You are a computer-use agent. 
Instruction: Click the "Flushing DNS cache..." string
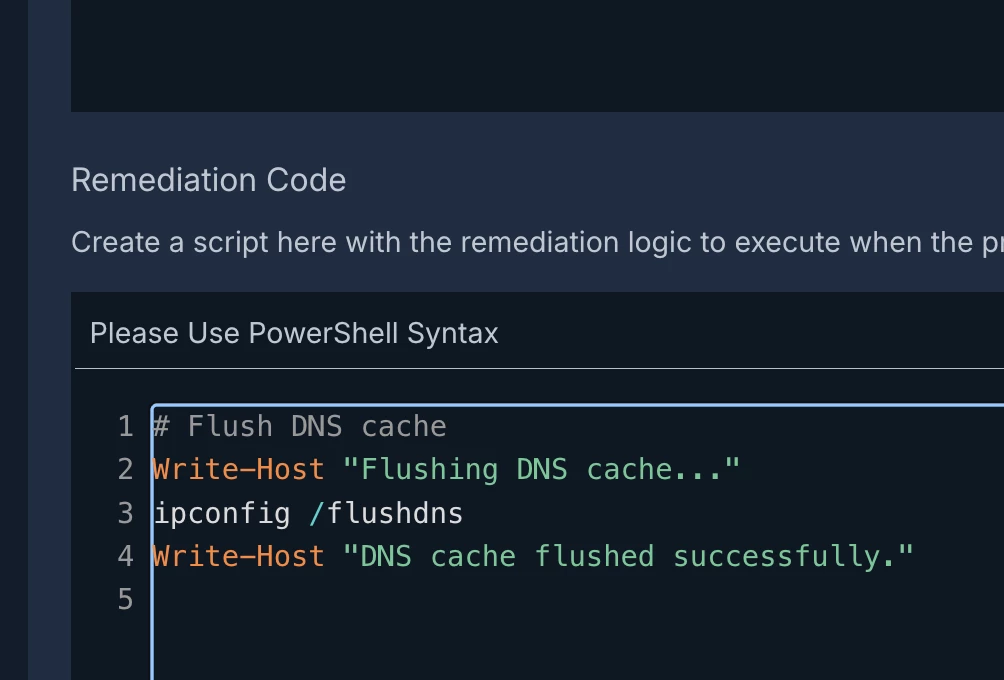(x=541, y=469)
